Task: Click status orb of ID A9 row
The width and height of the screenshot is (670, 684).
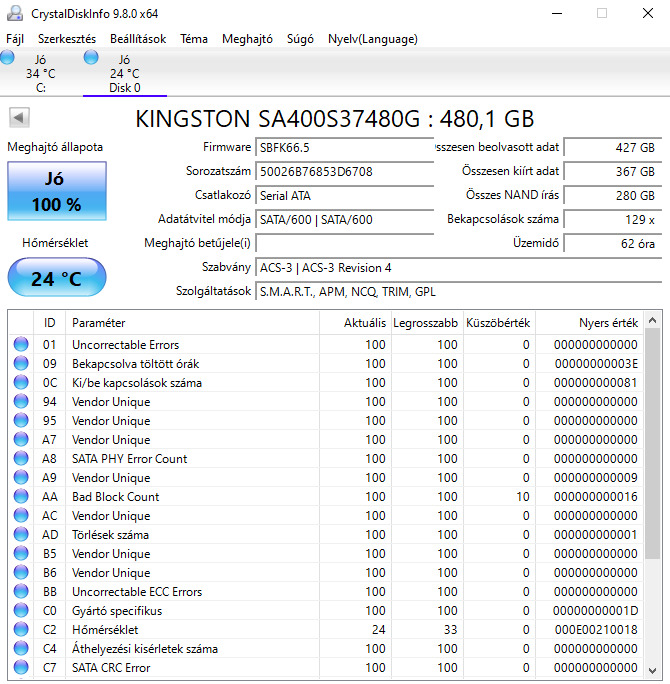Action: (x=21, y=477)
